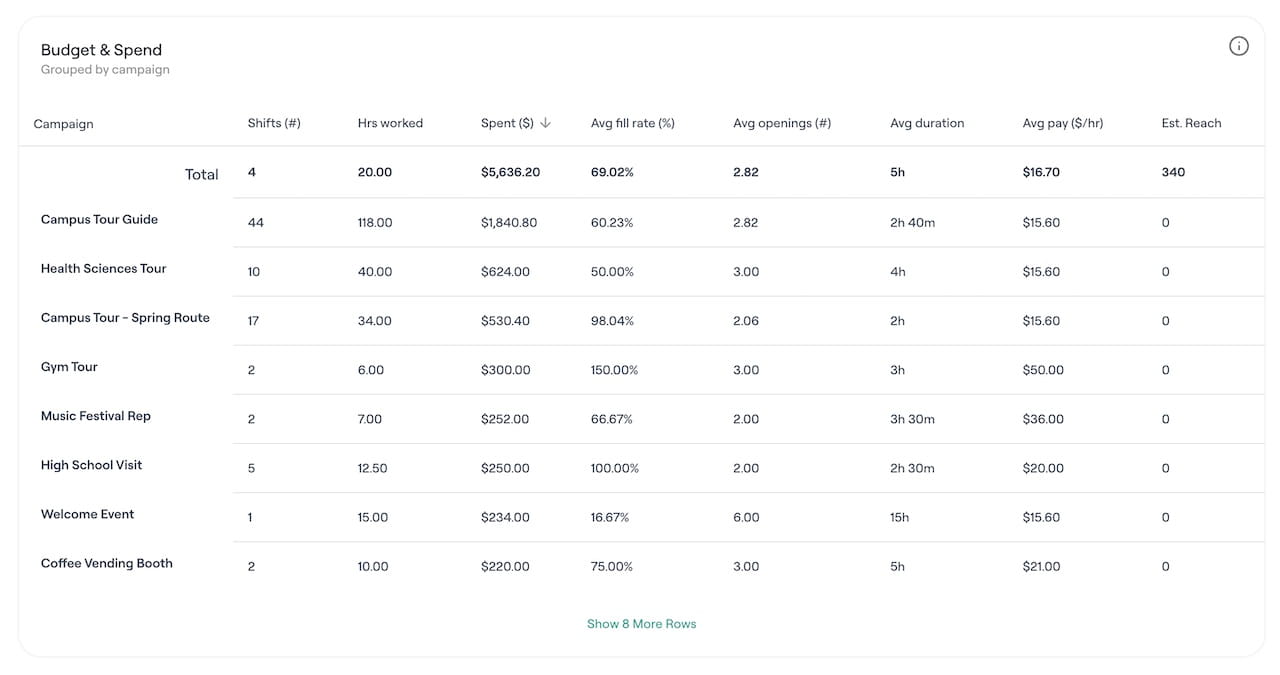This screenshot has width=1280, height=675.
Task: Sort table by Est. Reach header
Action: point(1191,123)
